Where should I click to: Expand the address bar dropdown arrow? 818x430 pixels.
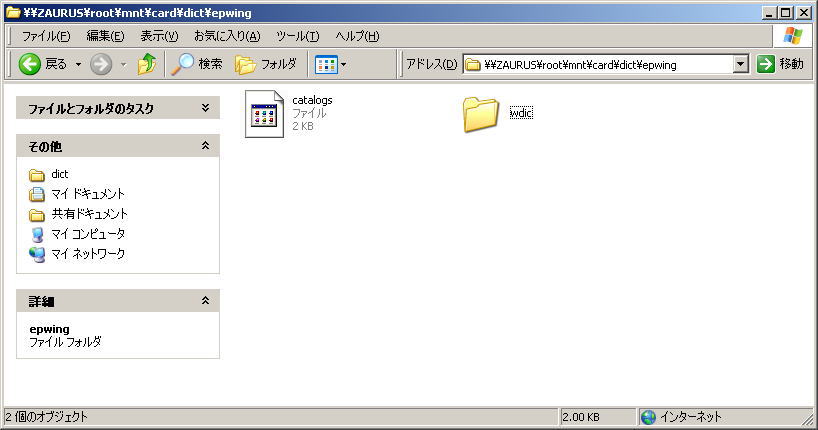[x=741, y=65]
